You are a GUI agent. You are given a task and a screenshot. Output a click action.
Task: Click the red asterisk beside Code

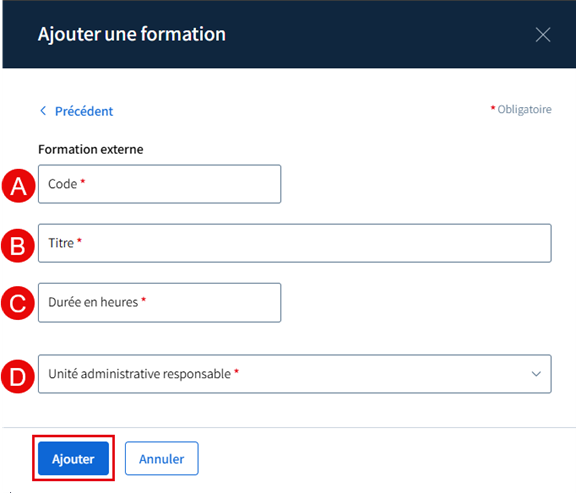(83, 181)
